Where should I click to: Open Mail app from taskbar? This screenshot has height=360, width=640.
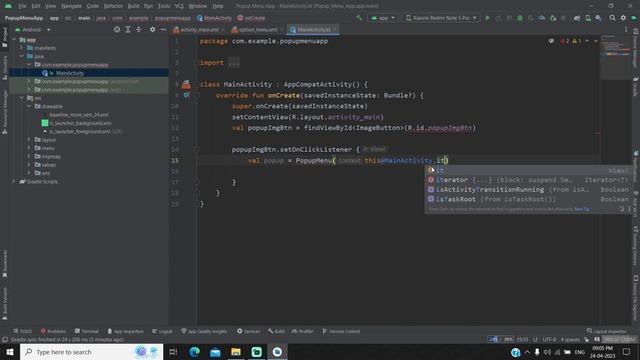point(215,352)
